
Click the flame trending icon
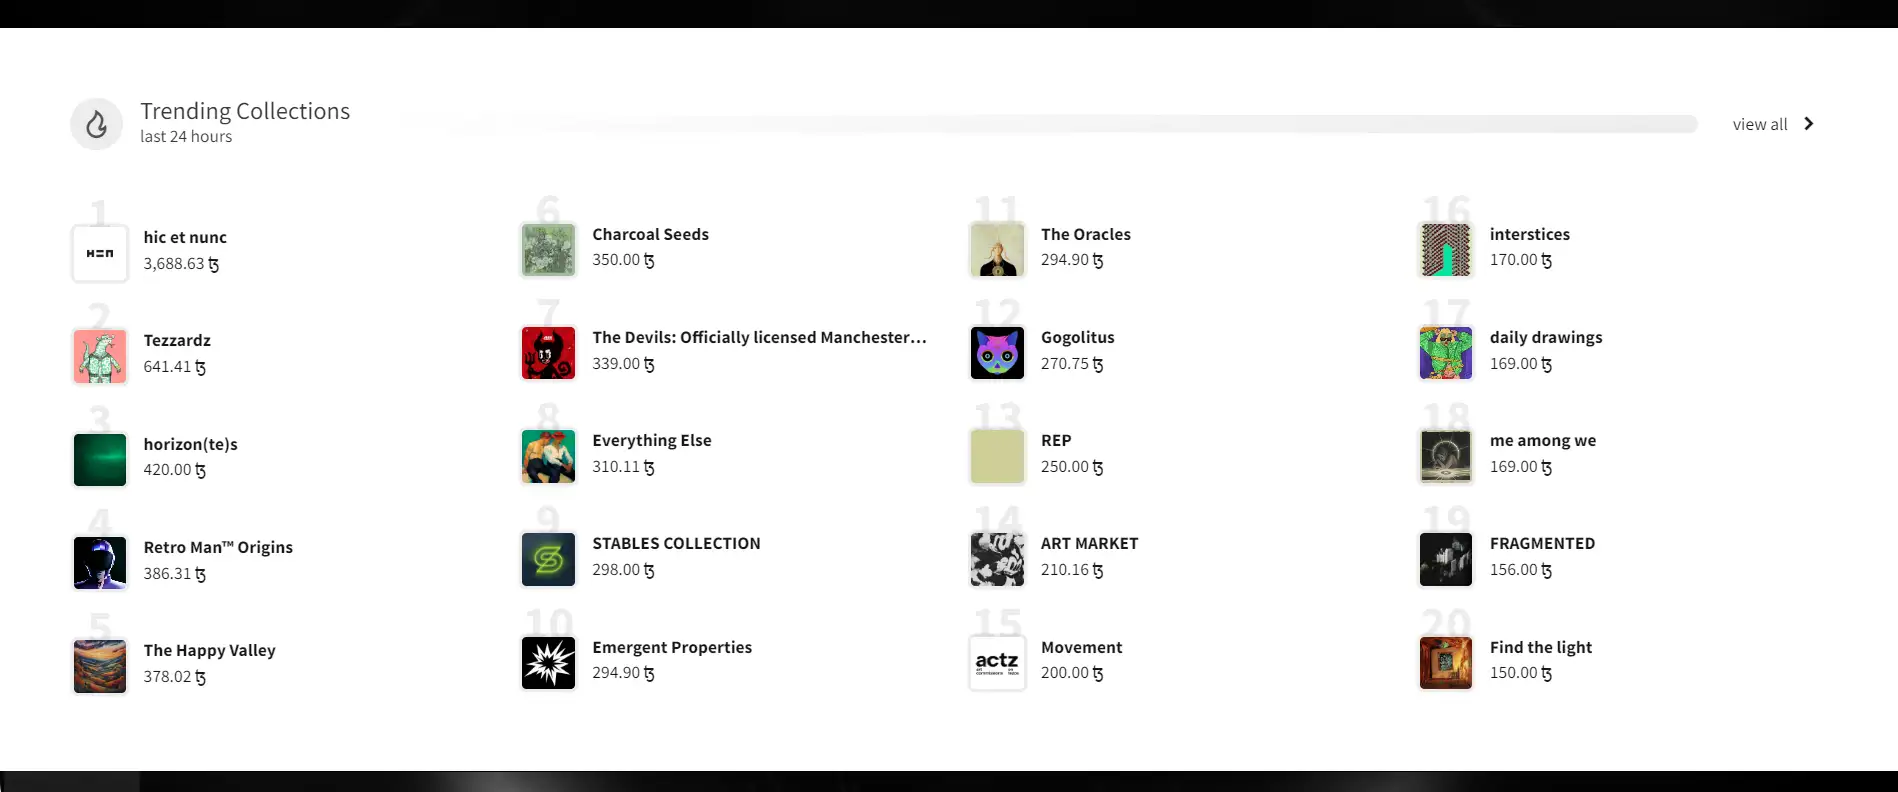(96, 124)
